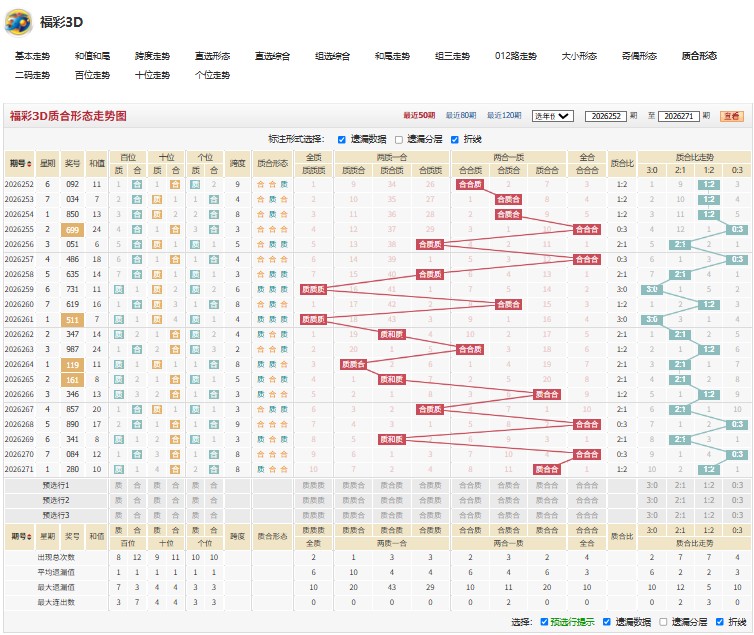The image size is (754, 635).
Task: Open the 基本走势 navigation tab
Action: click(32, 56)
